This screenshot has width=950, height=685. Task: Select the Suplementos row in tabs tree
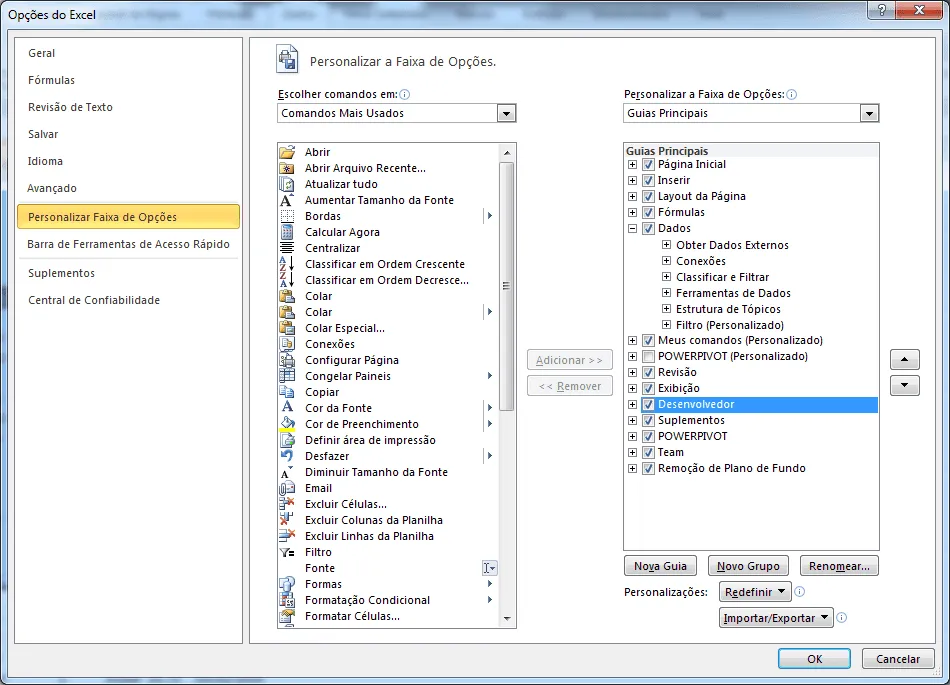[x=691, y=420]
